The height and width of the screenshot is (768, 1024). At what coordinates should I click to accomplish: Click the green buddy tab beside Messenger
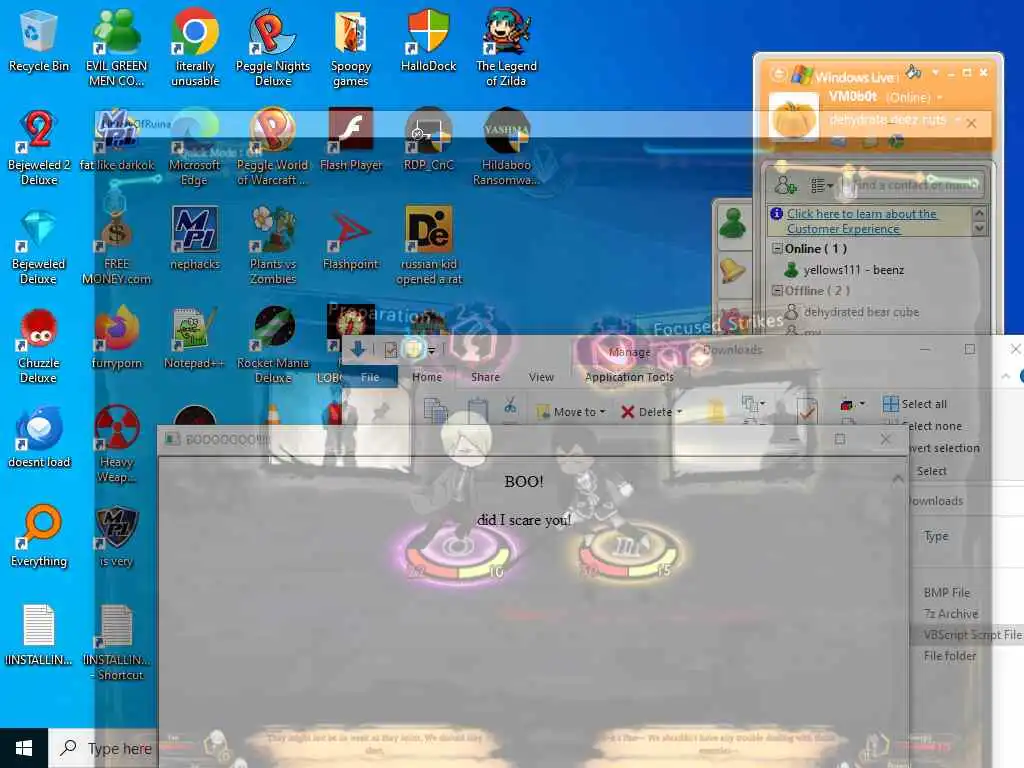[733, 223]
